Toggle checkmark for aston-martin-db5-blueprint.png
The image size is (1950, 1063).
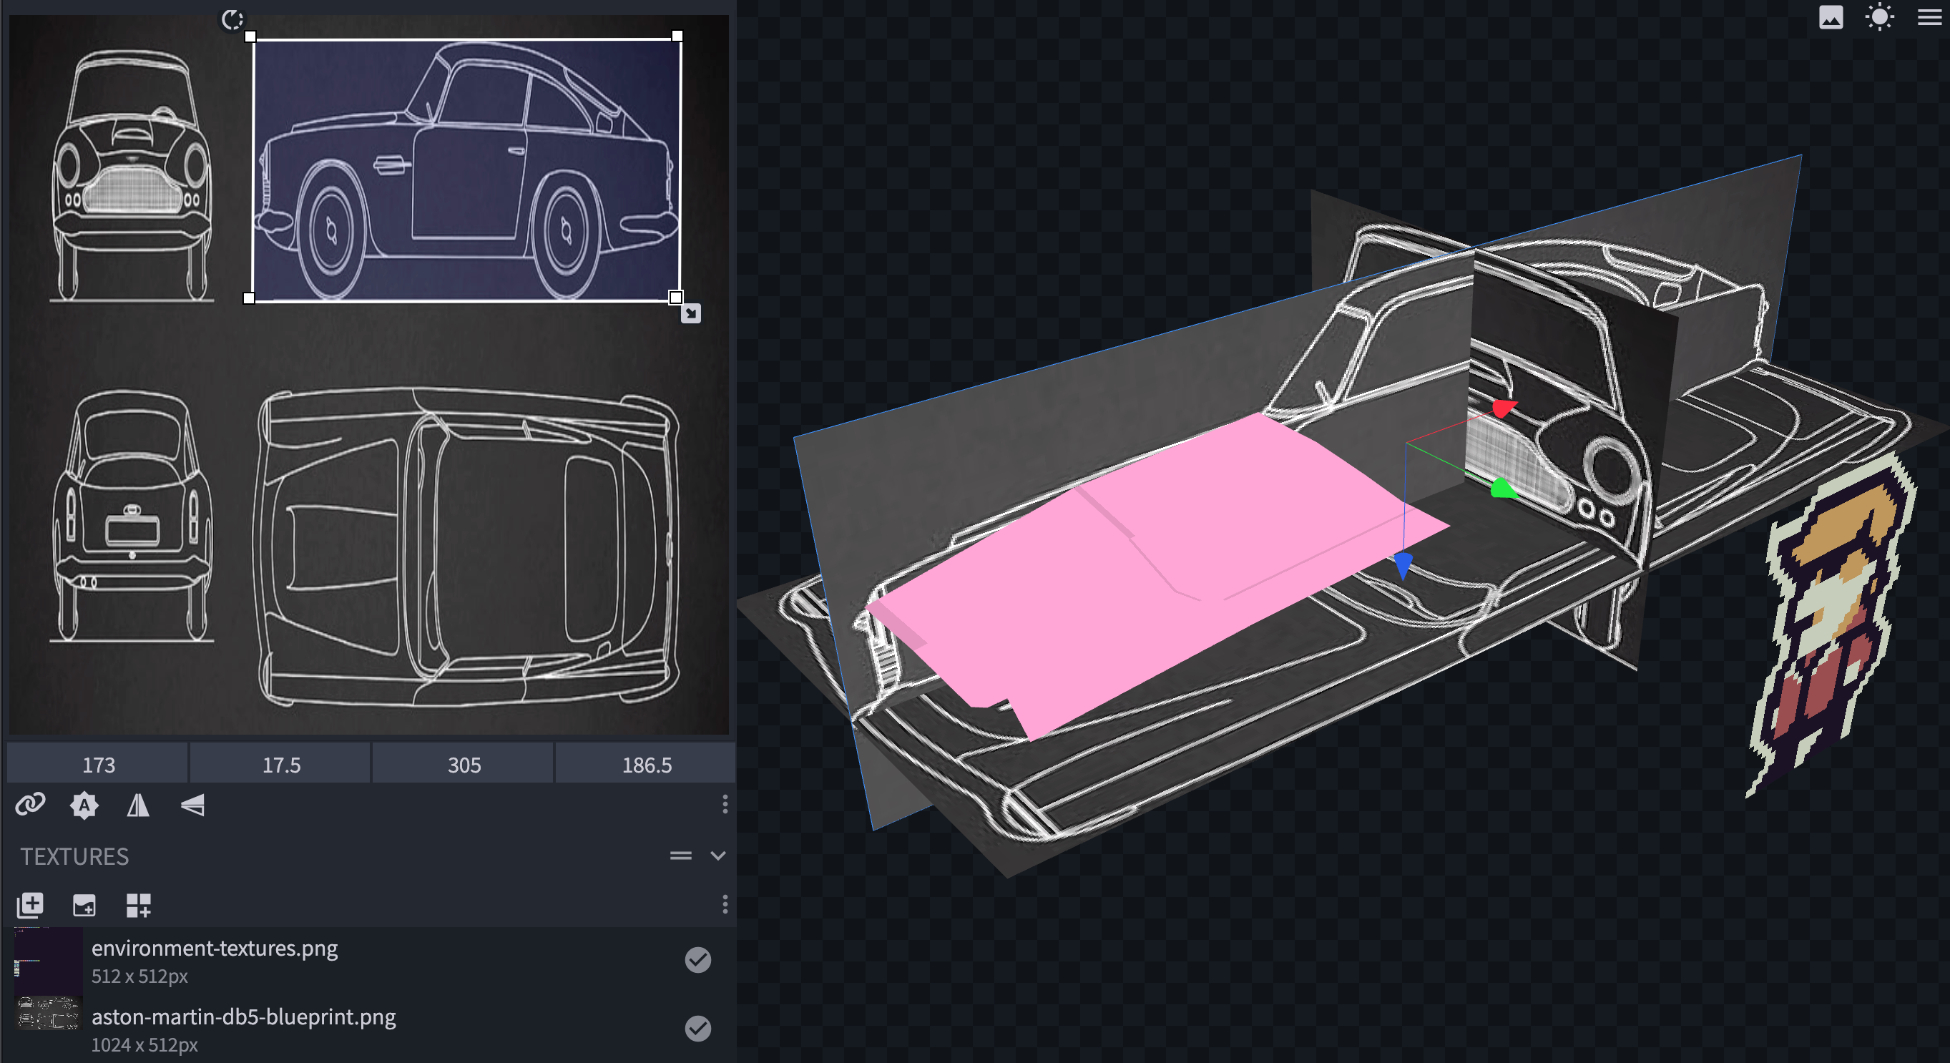click(698, 1028)
